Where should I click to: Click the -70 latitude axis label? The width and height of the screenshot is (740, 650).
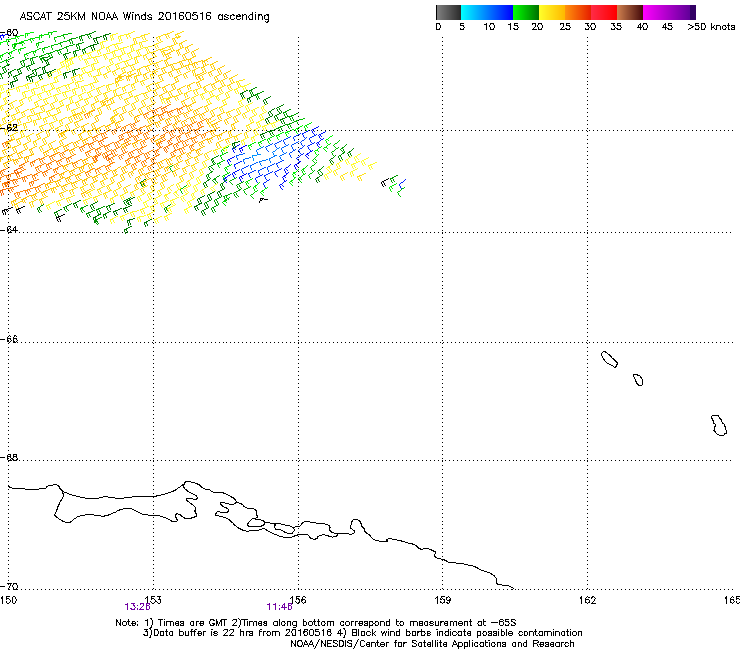point(9,586)
